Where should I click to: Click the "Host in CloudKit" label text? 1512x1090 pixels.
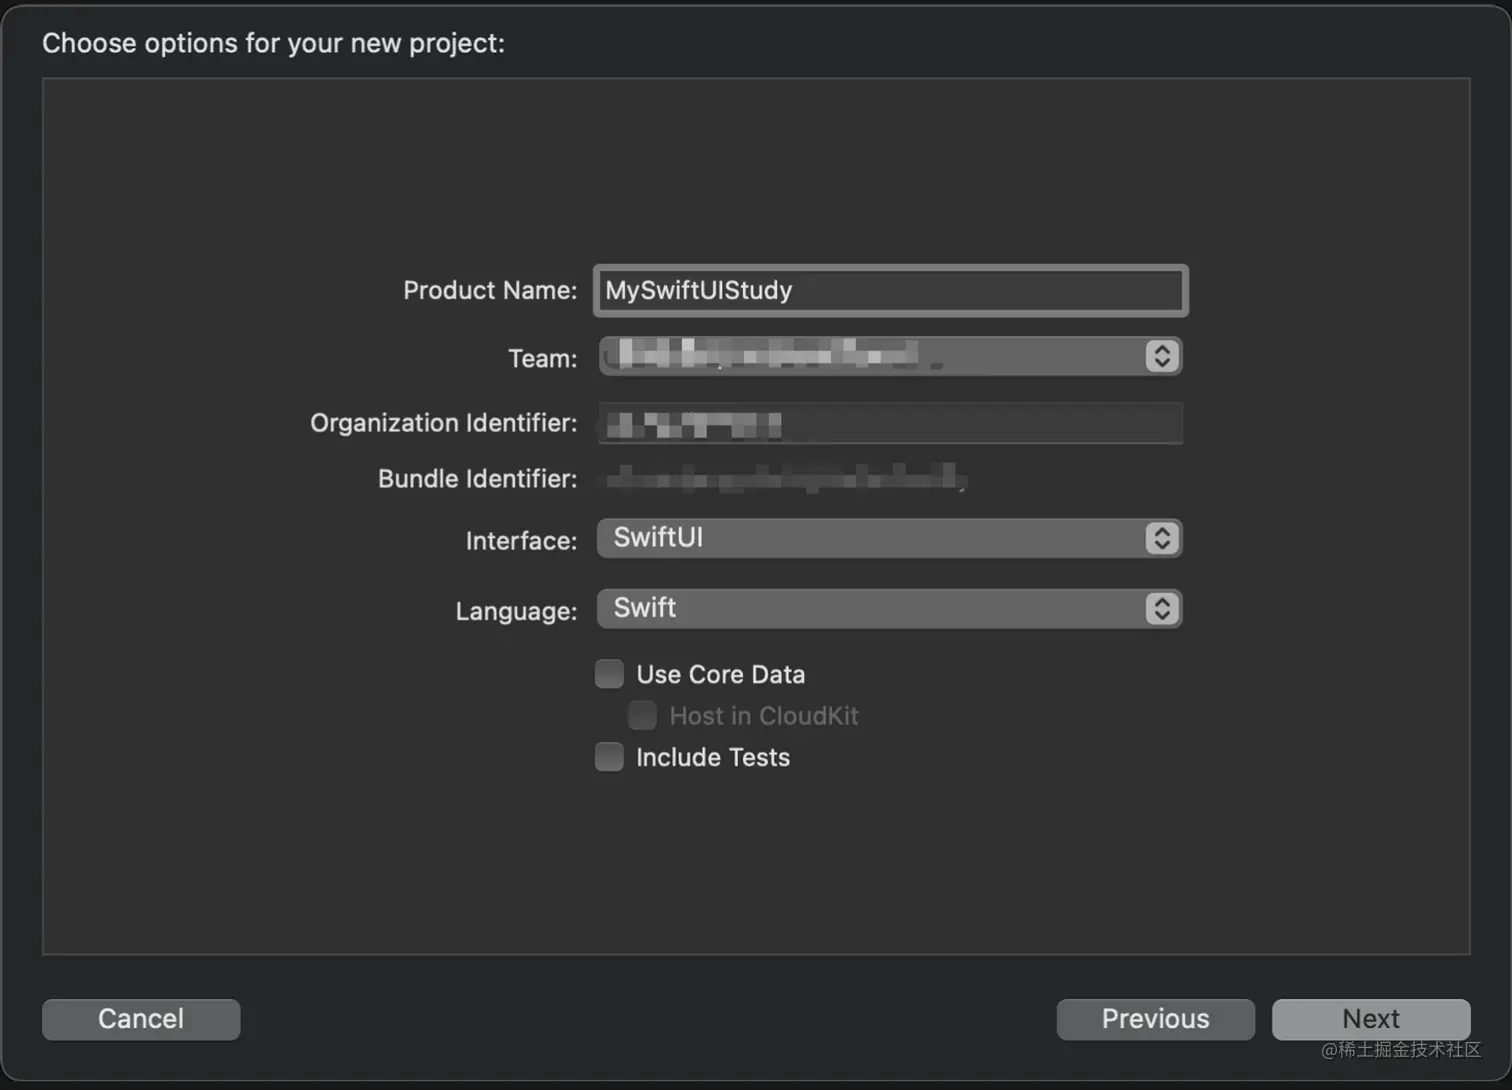pos(764,716)
